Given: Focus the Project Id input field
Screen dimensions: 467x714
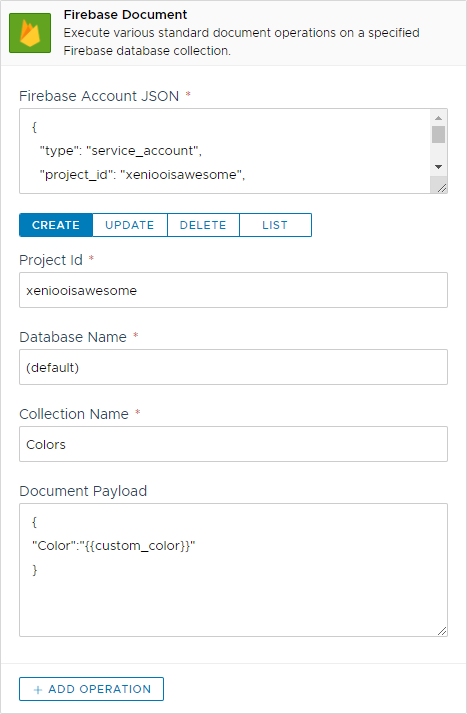Looking at the screenshot, I should point(233,290).
